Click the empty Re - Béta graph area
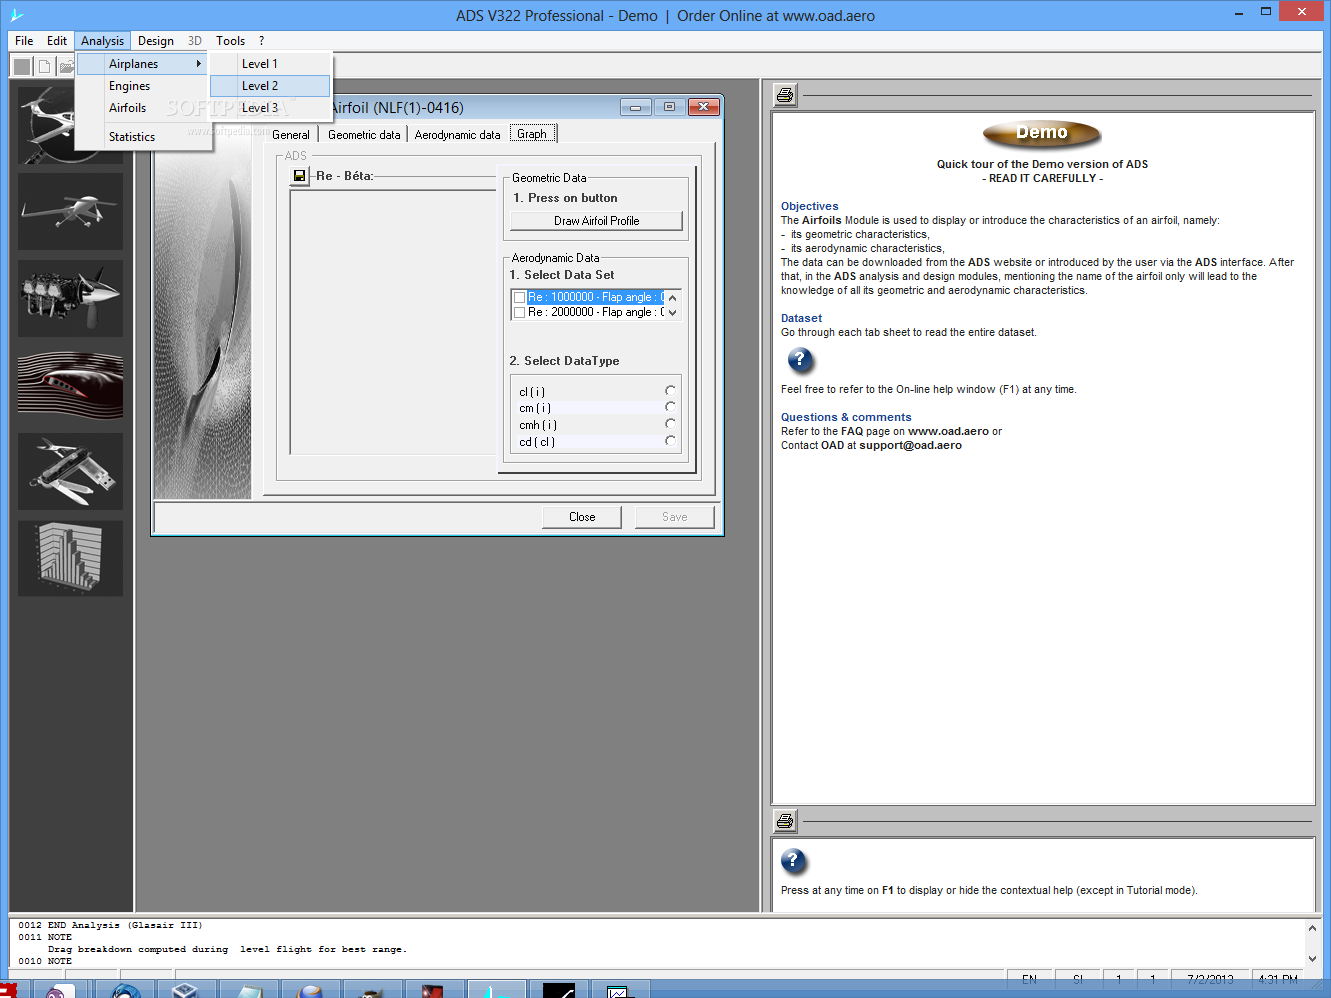The height and width of the screenshot is (998, 1331). click(x=393, y=321)
